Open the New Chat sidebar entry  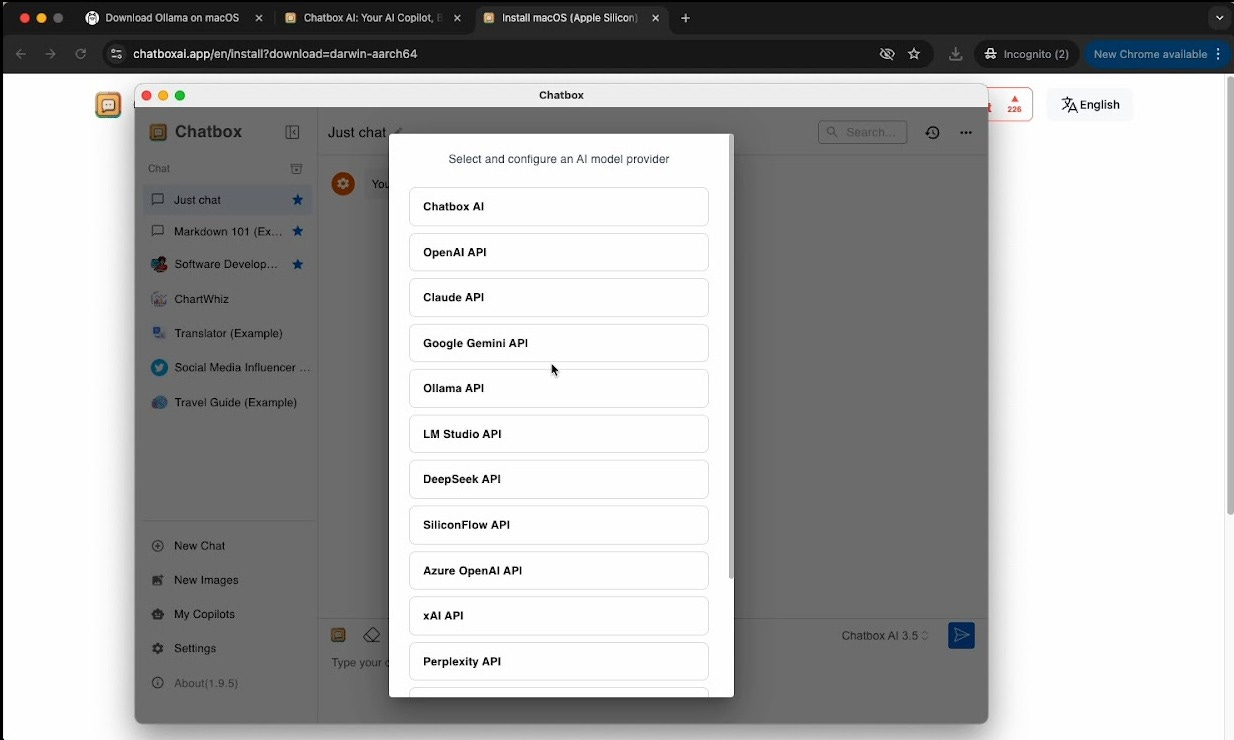click(x=227, y=546)
